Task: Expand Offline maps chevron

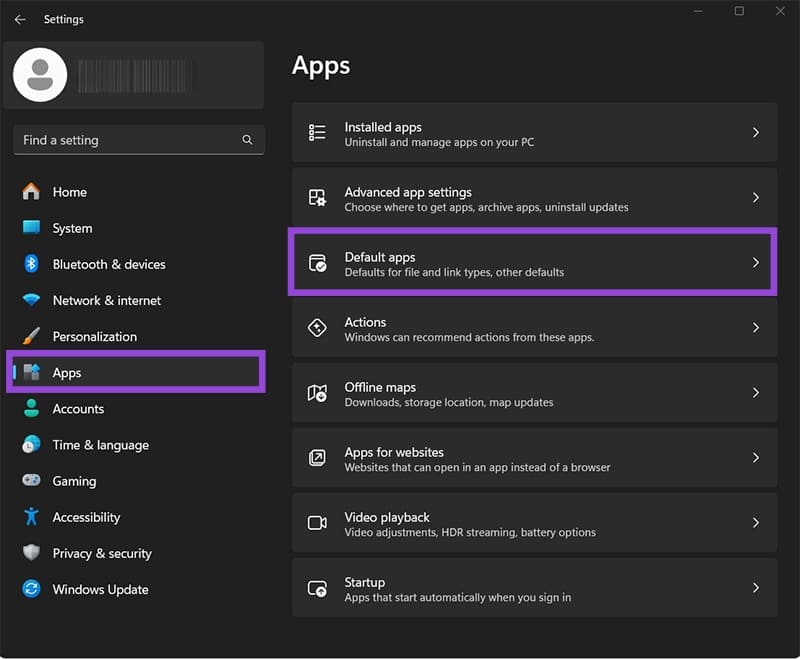Action: pyautogui.click(x=756, y=393)
